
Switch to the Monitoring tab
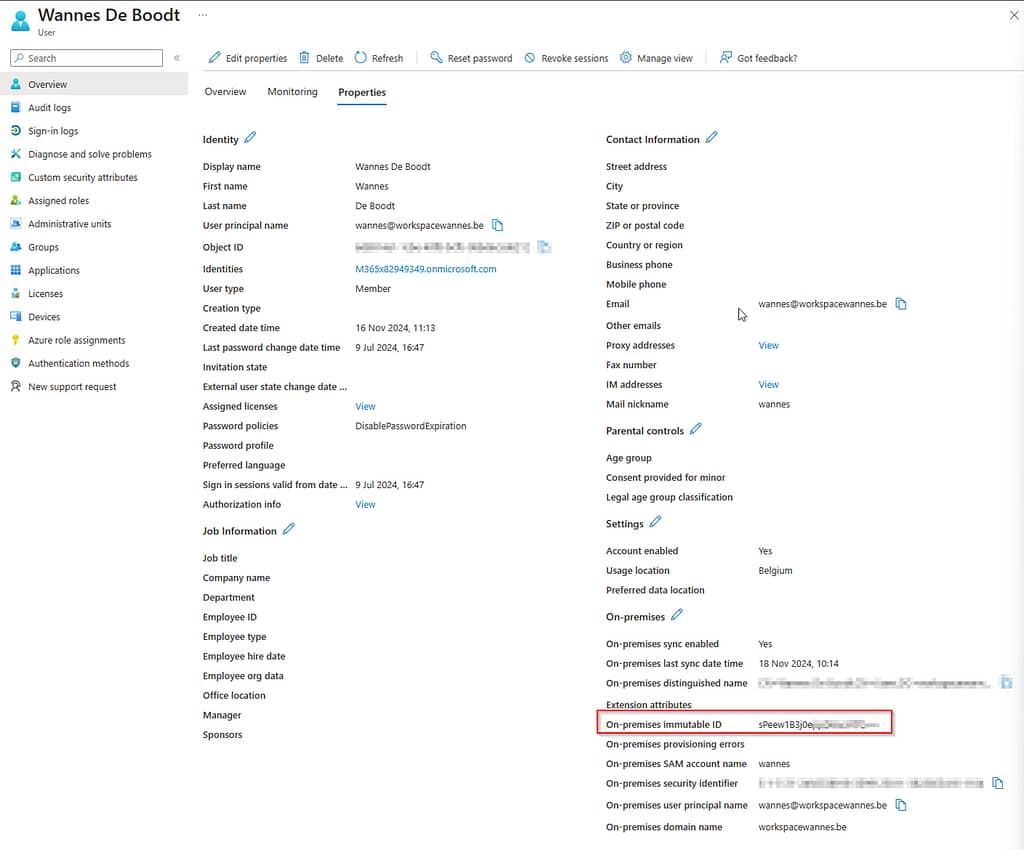[x=293, y=91]
